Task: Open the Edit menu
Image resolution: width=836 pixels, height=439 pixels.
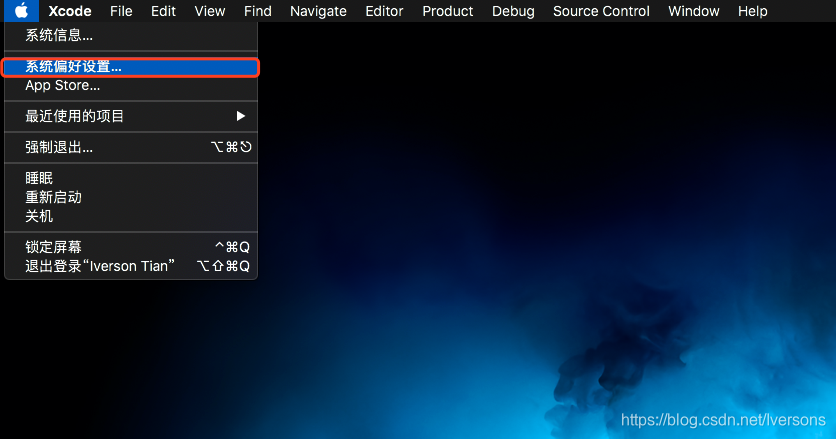Action: tap(163, 11)
